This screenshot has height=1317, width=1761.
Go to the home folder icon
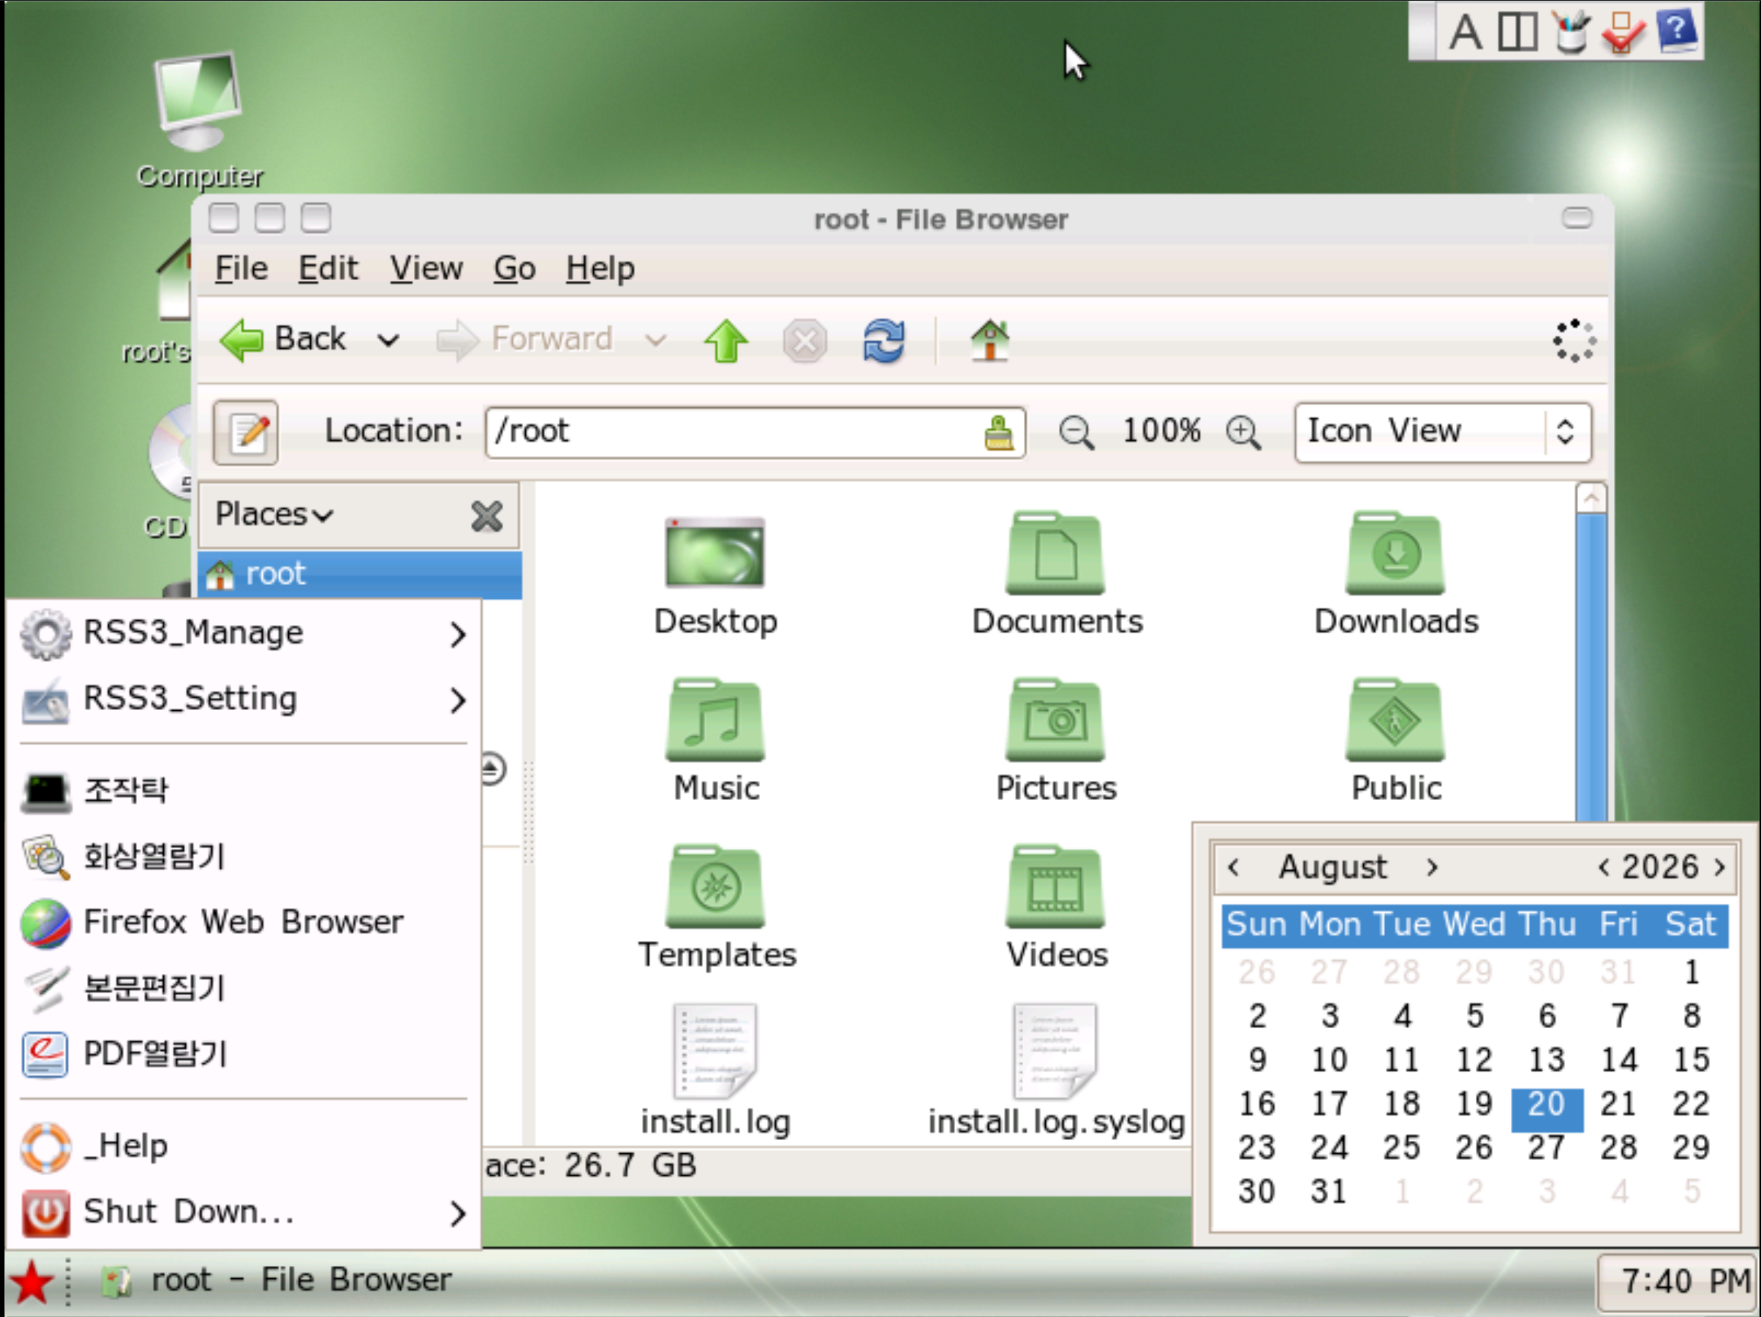[990, 341]
